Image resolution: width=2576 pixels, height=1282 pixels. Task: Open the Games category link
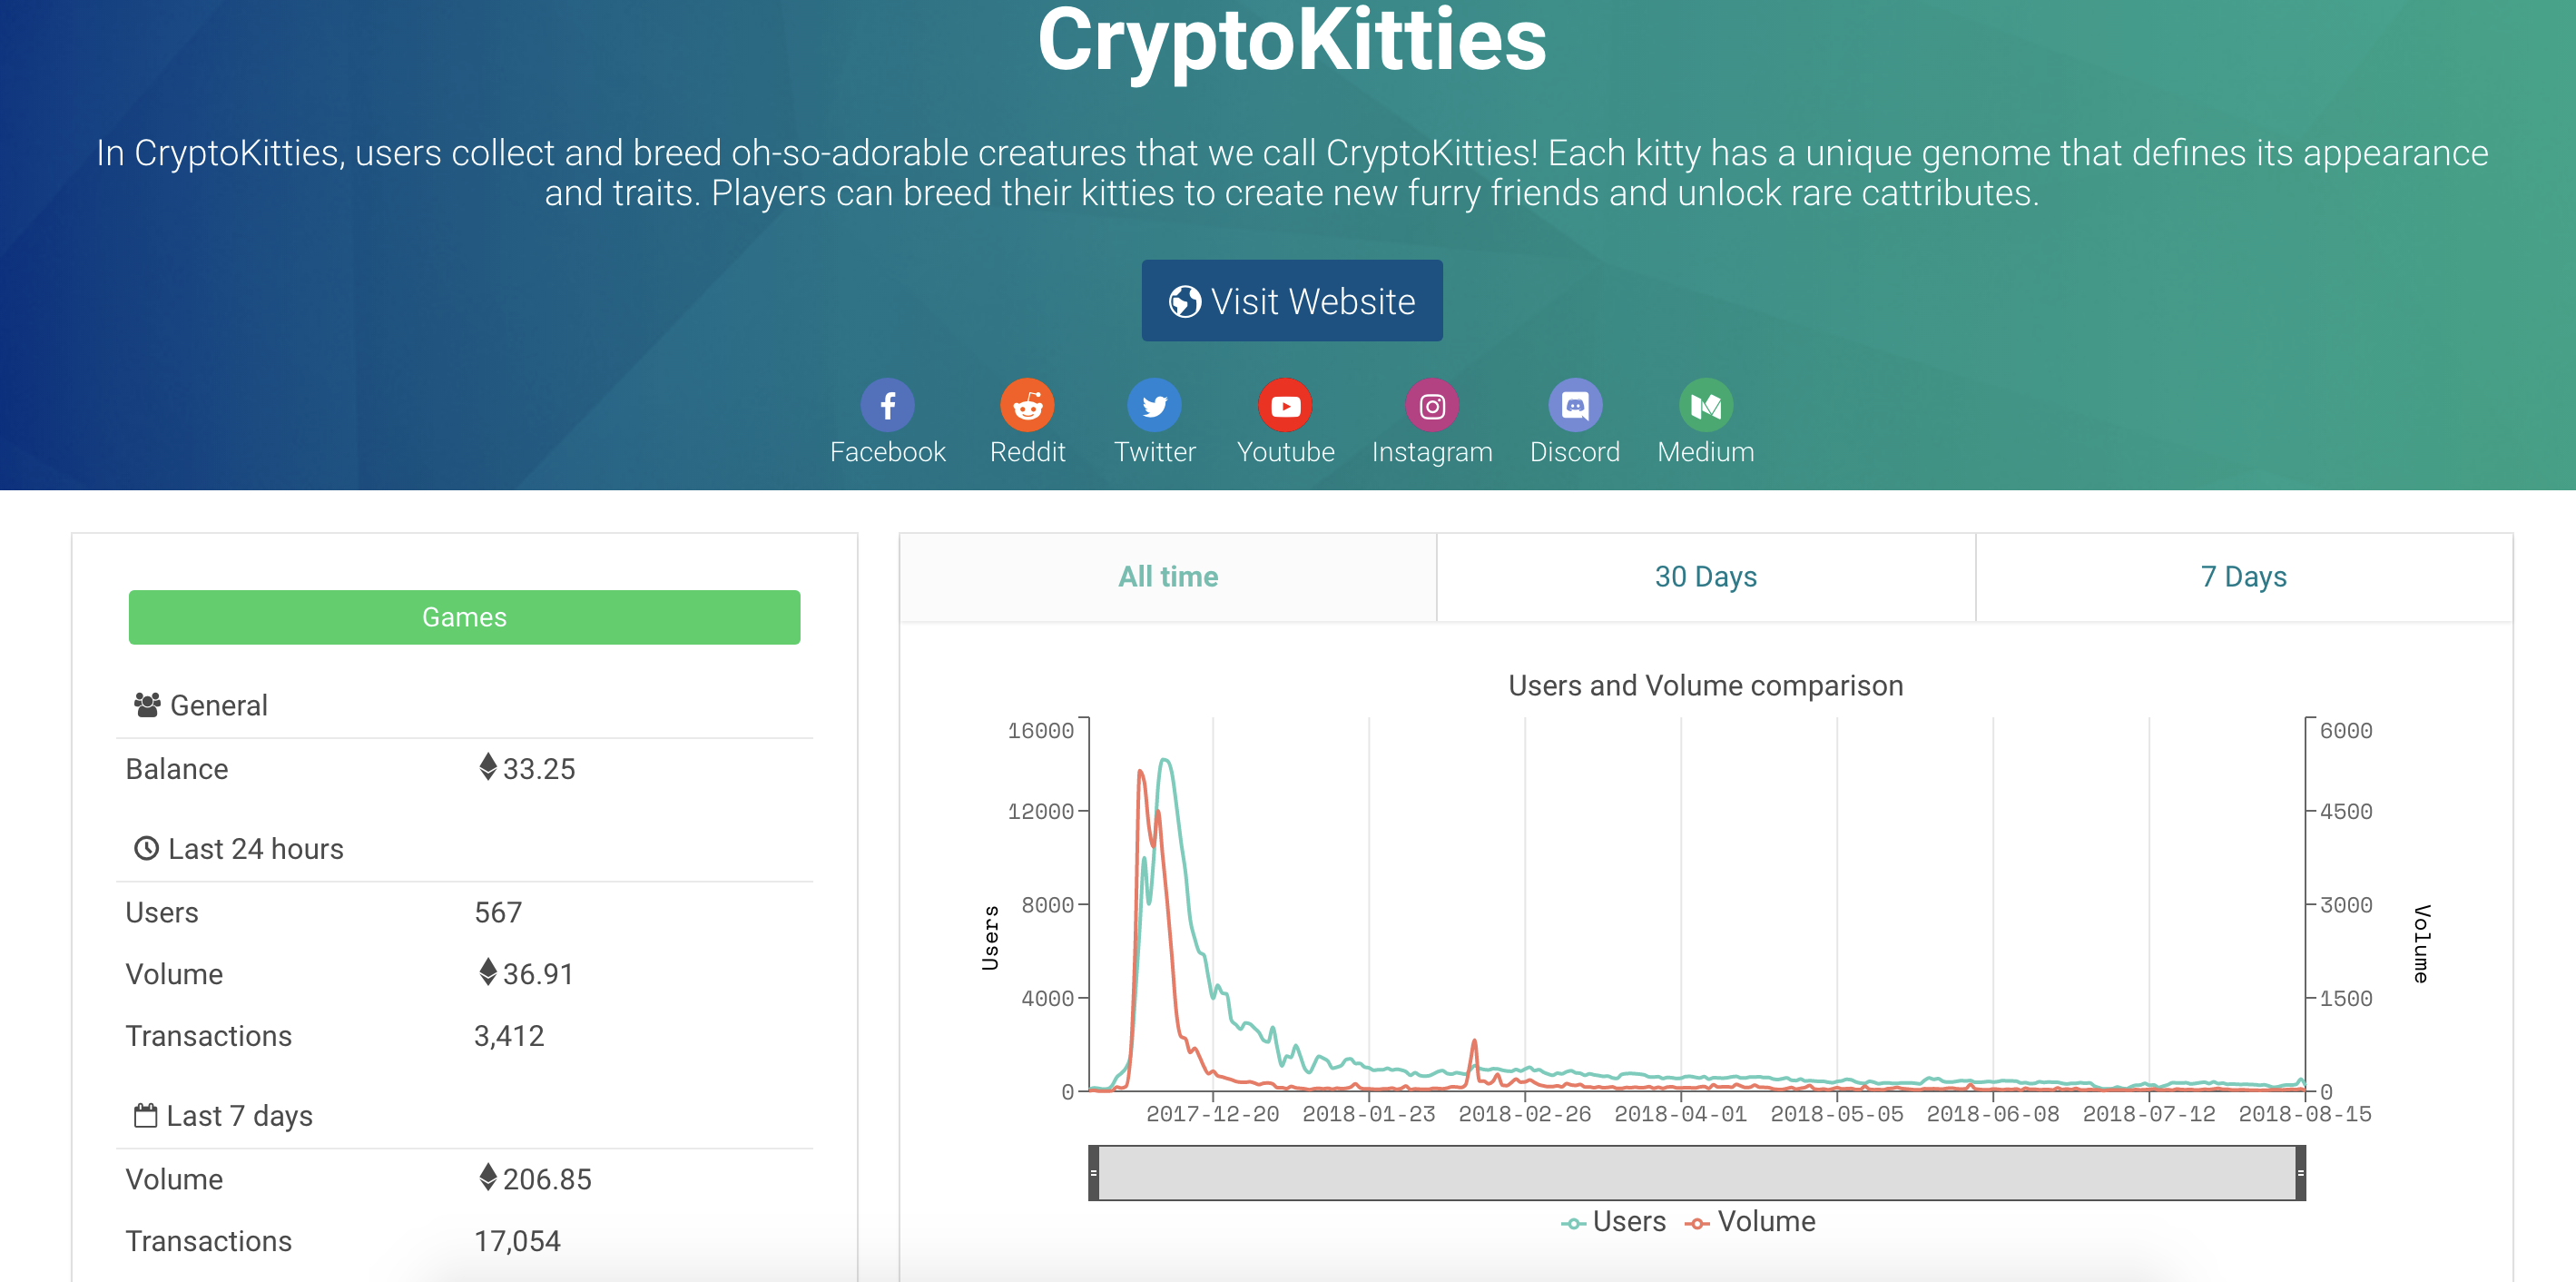[464, 617]
